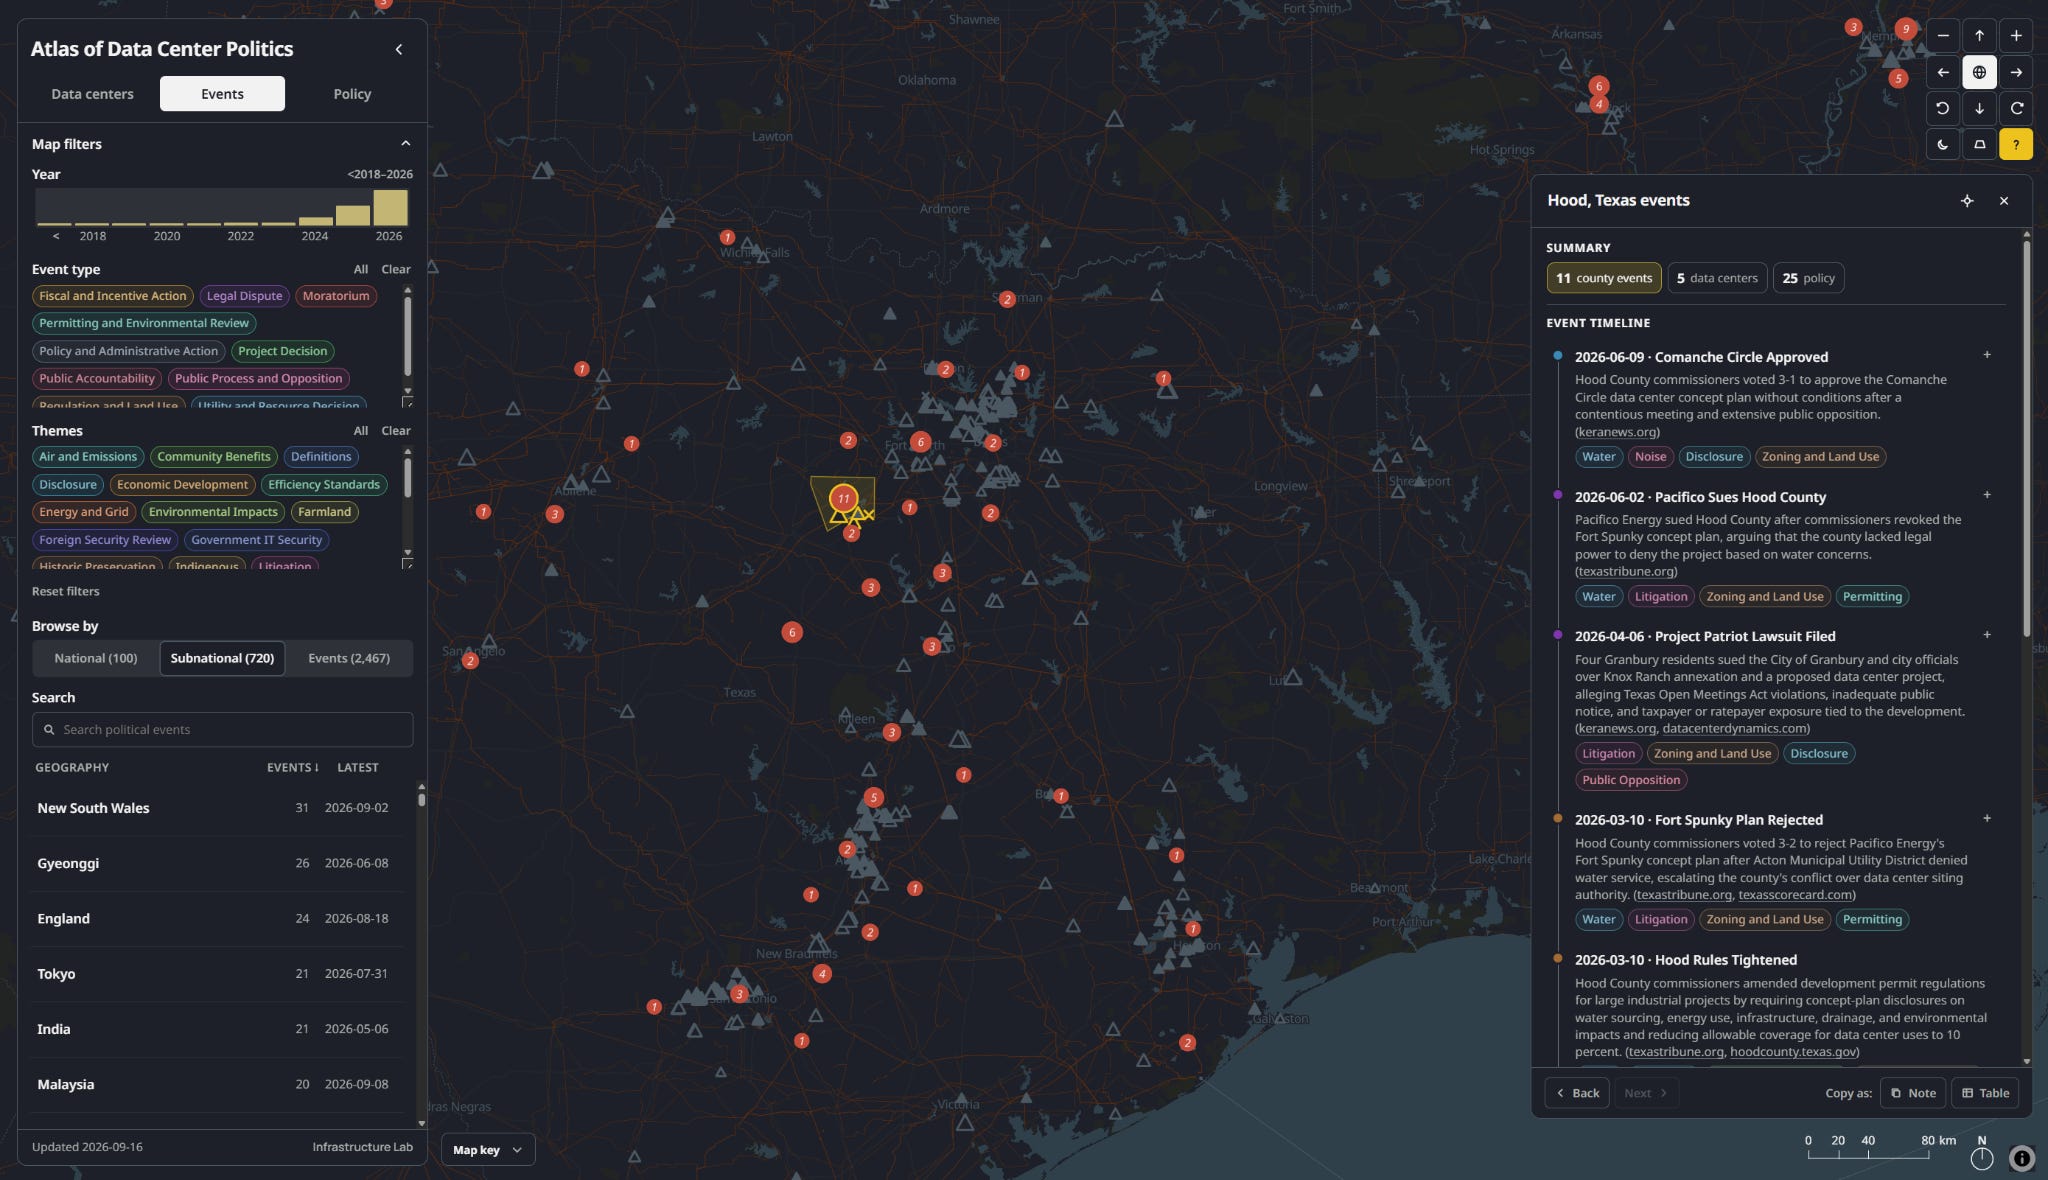
Task: Rotate map counterclockwise with the rotate icon
Action: (1942, 108)
